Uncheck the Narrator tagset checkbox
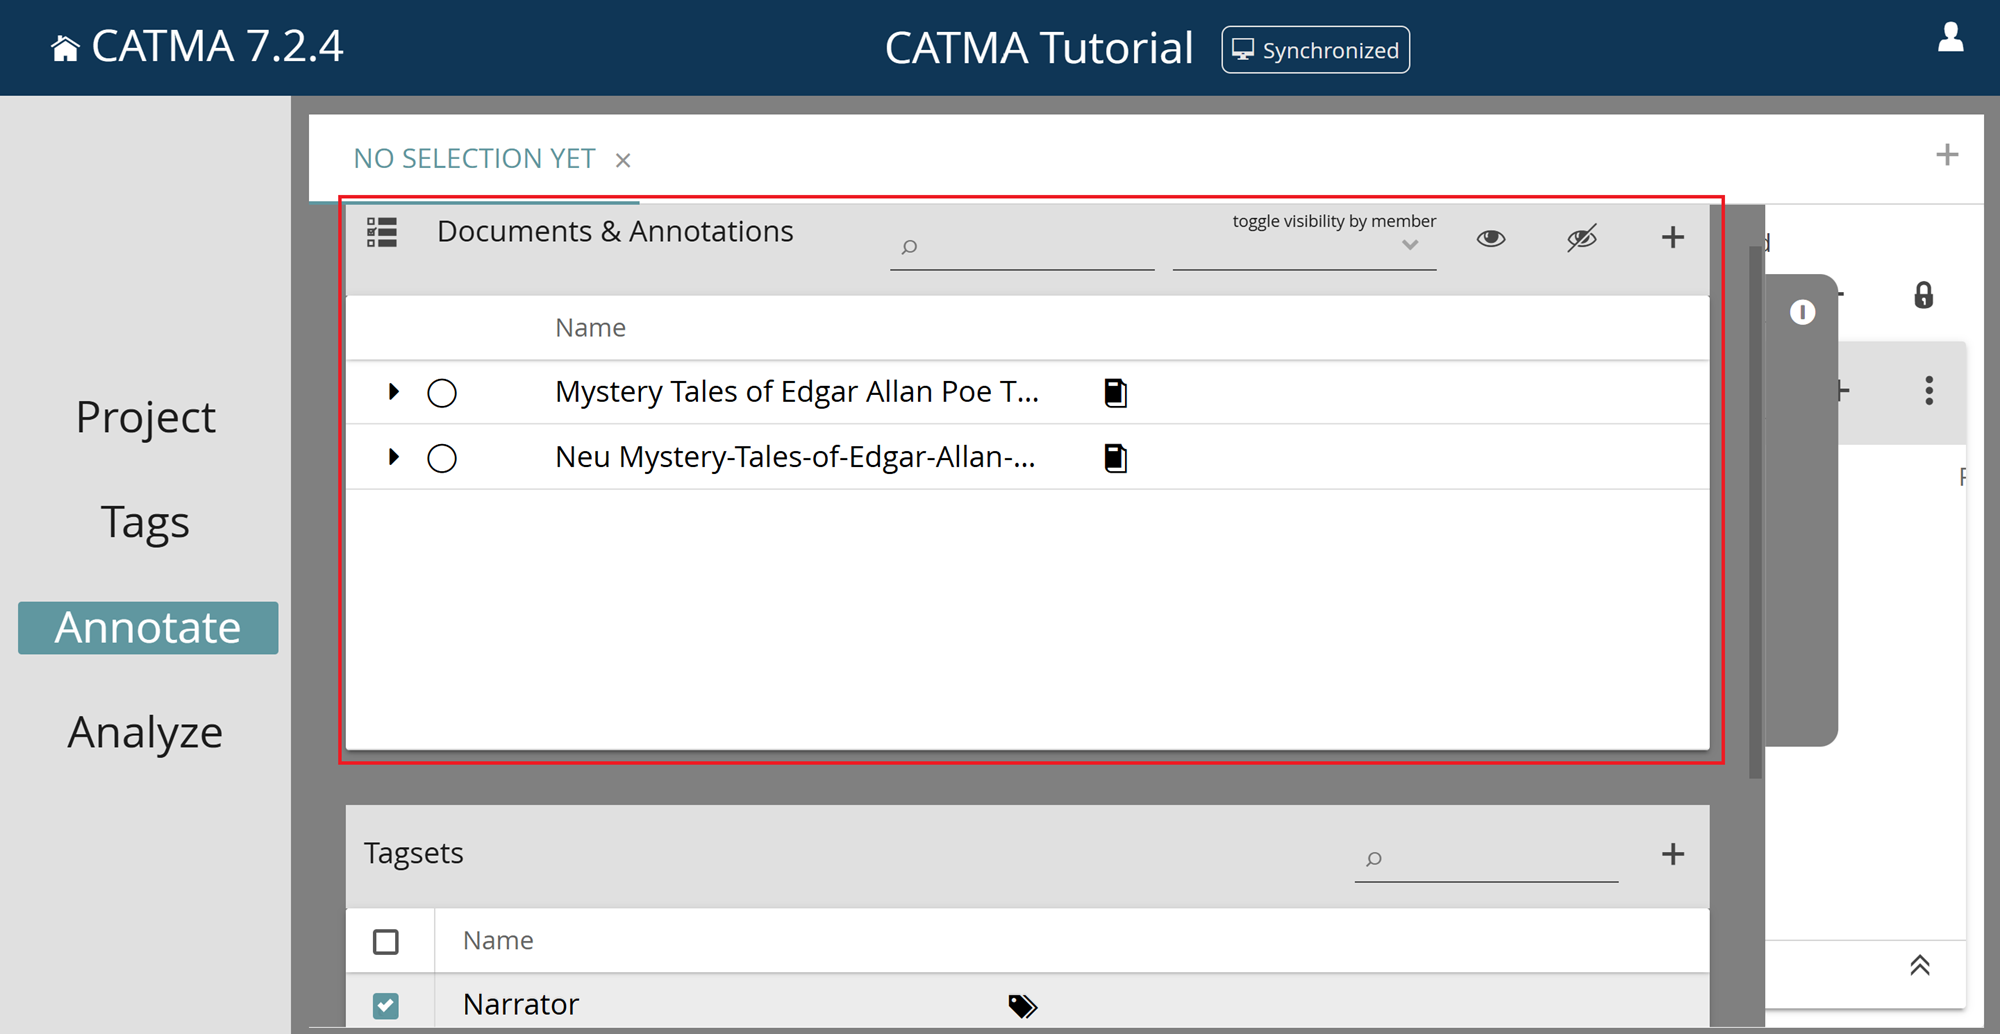The image size is (2000, 1034). [x=387, y=1004]
